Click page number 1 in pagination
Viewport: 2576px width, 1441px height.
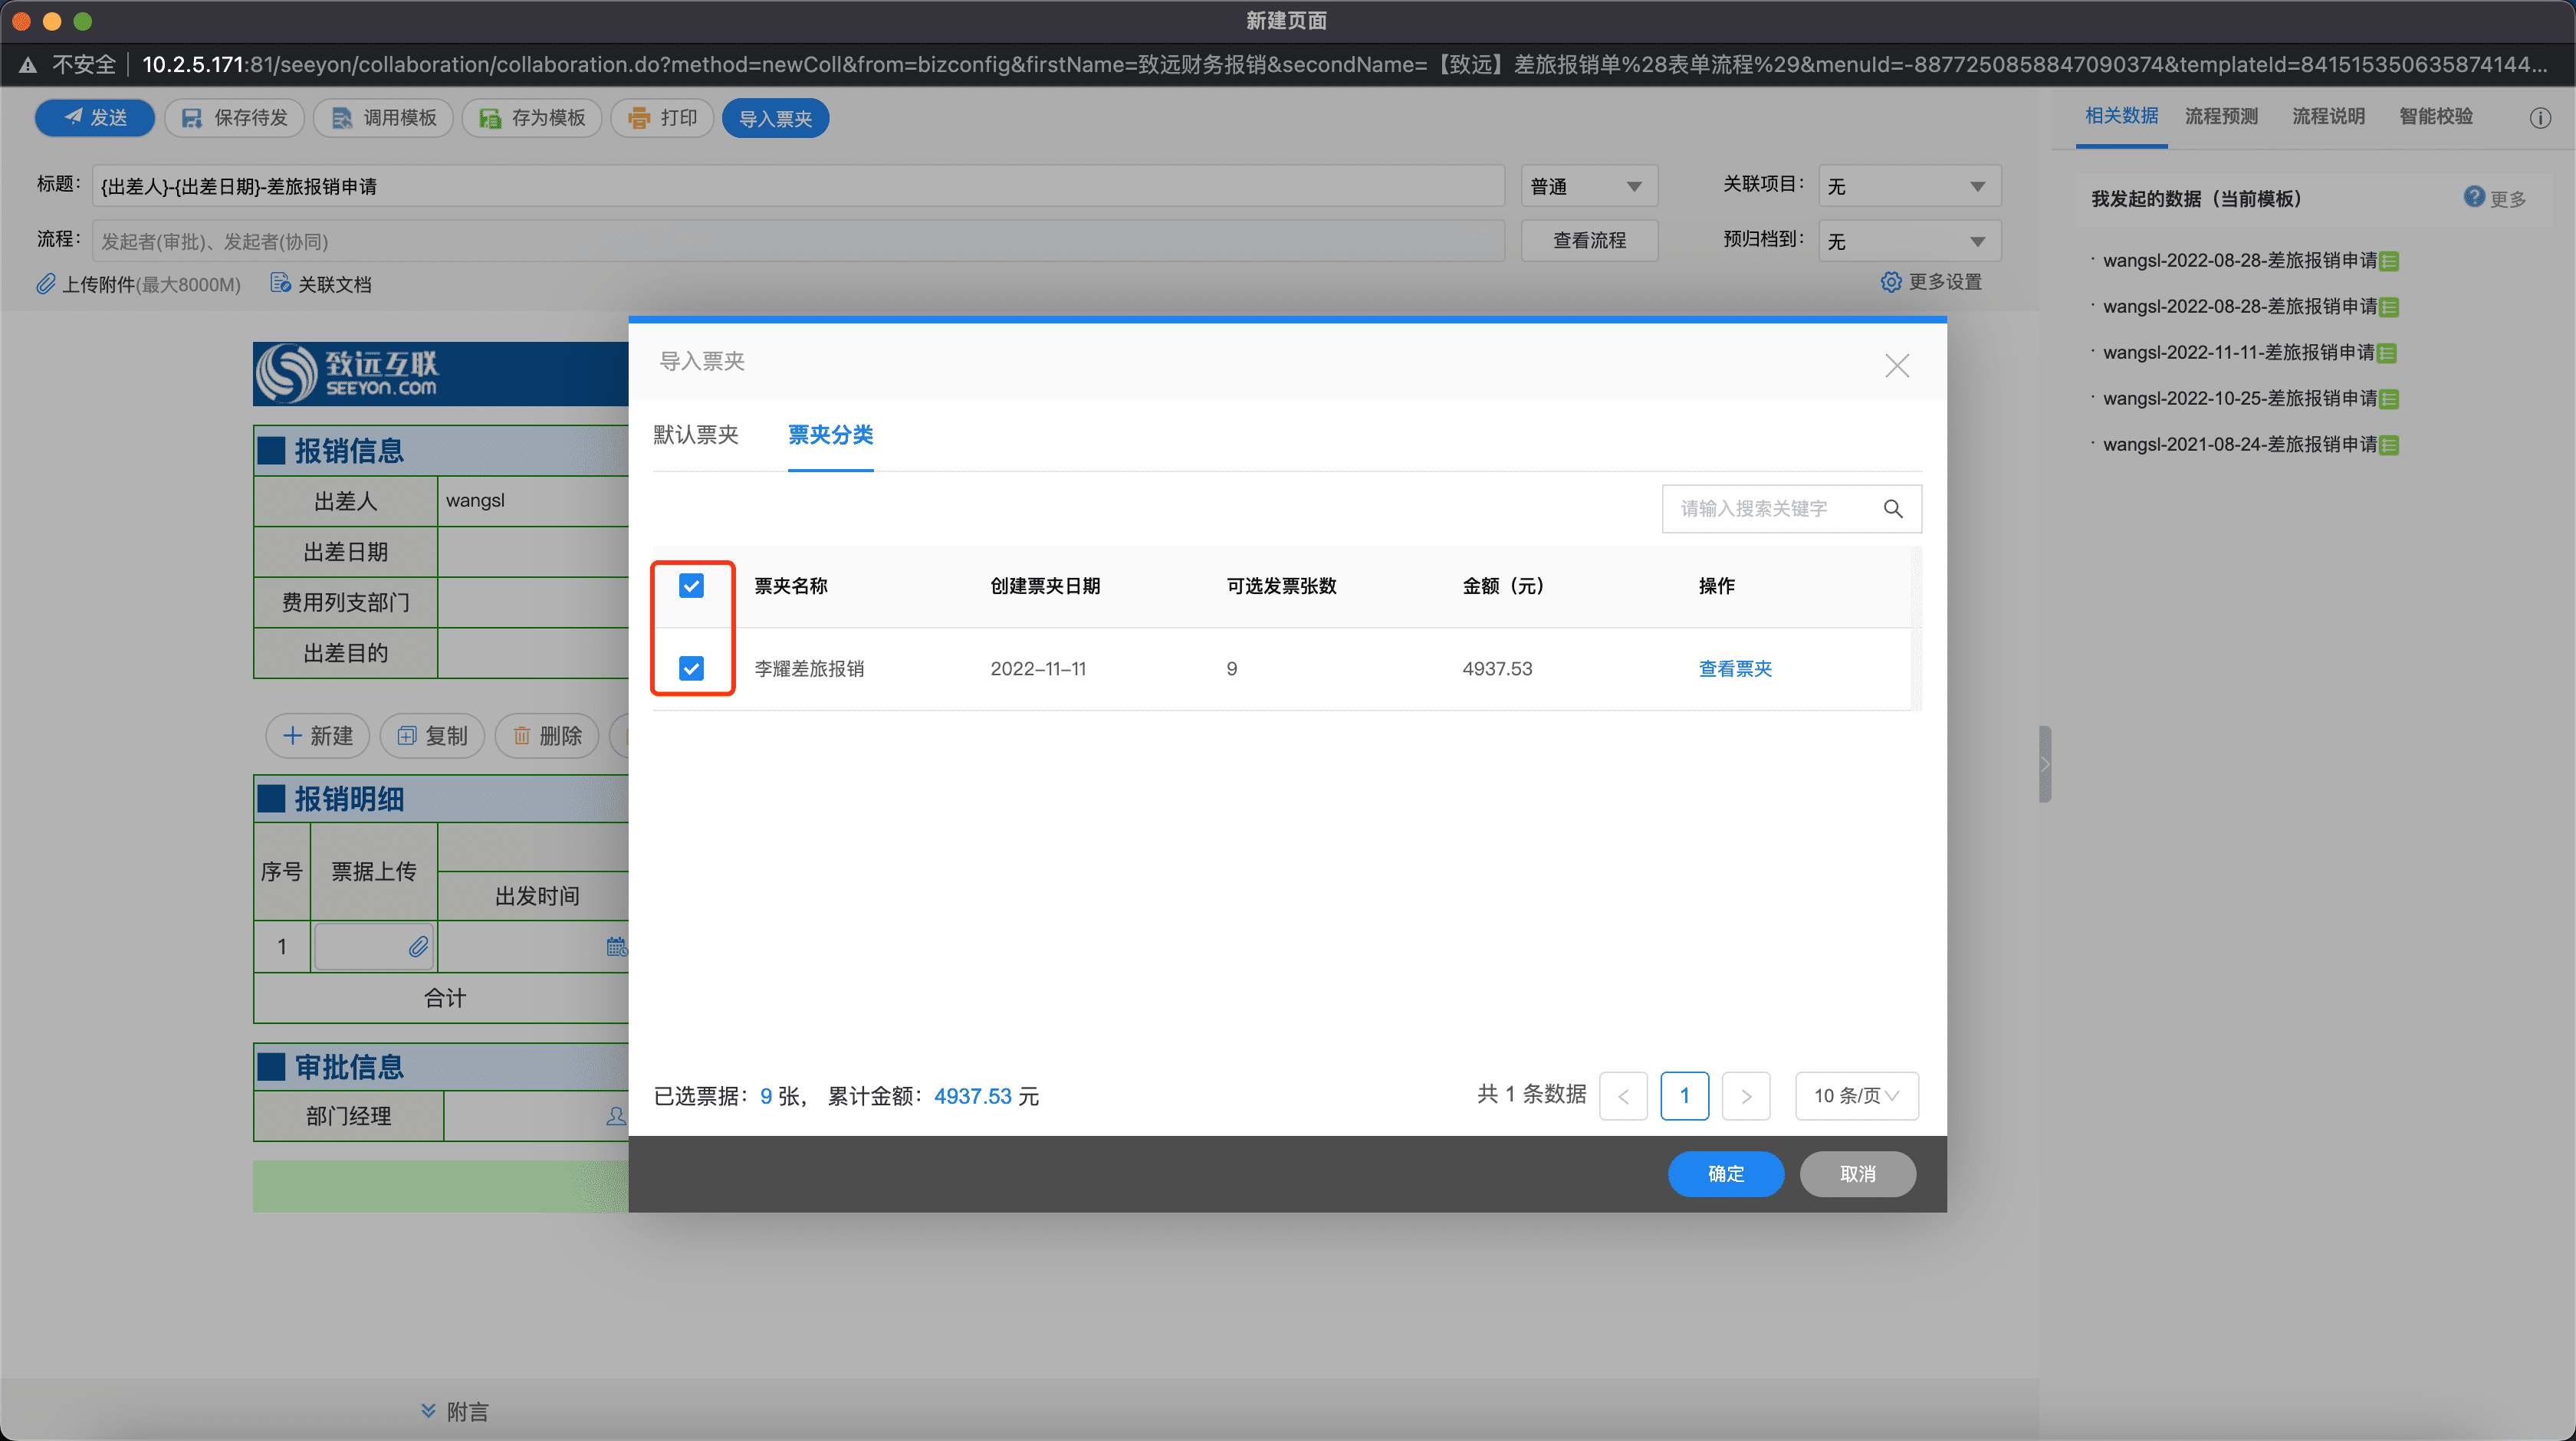[1685, 1096]
